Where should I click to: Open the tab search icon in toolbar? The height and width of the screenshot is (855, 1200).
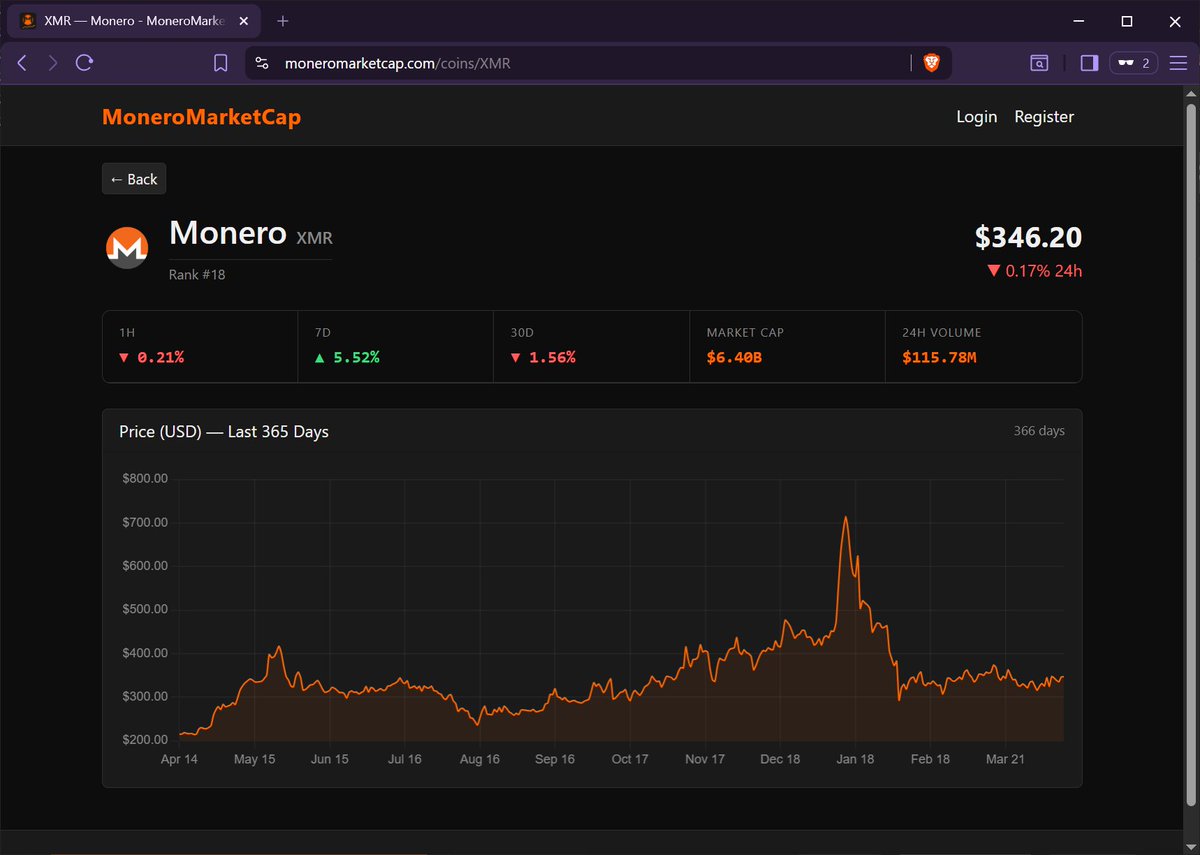1039,63
